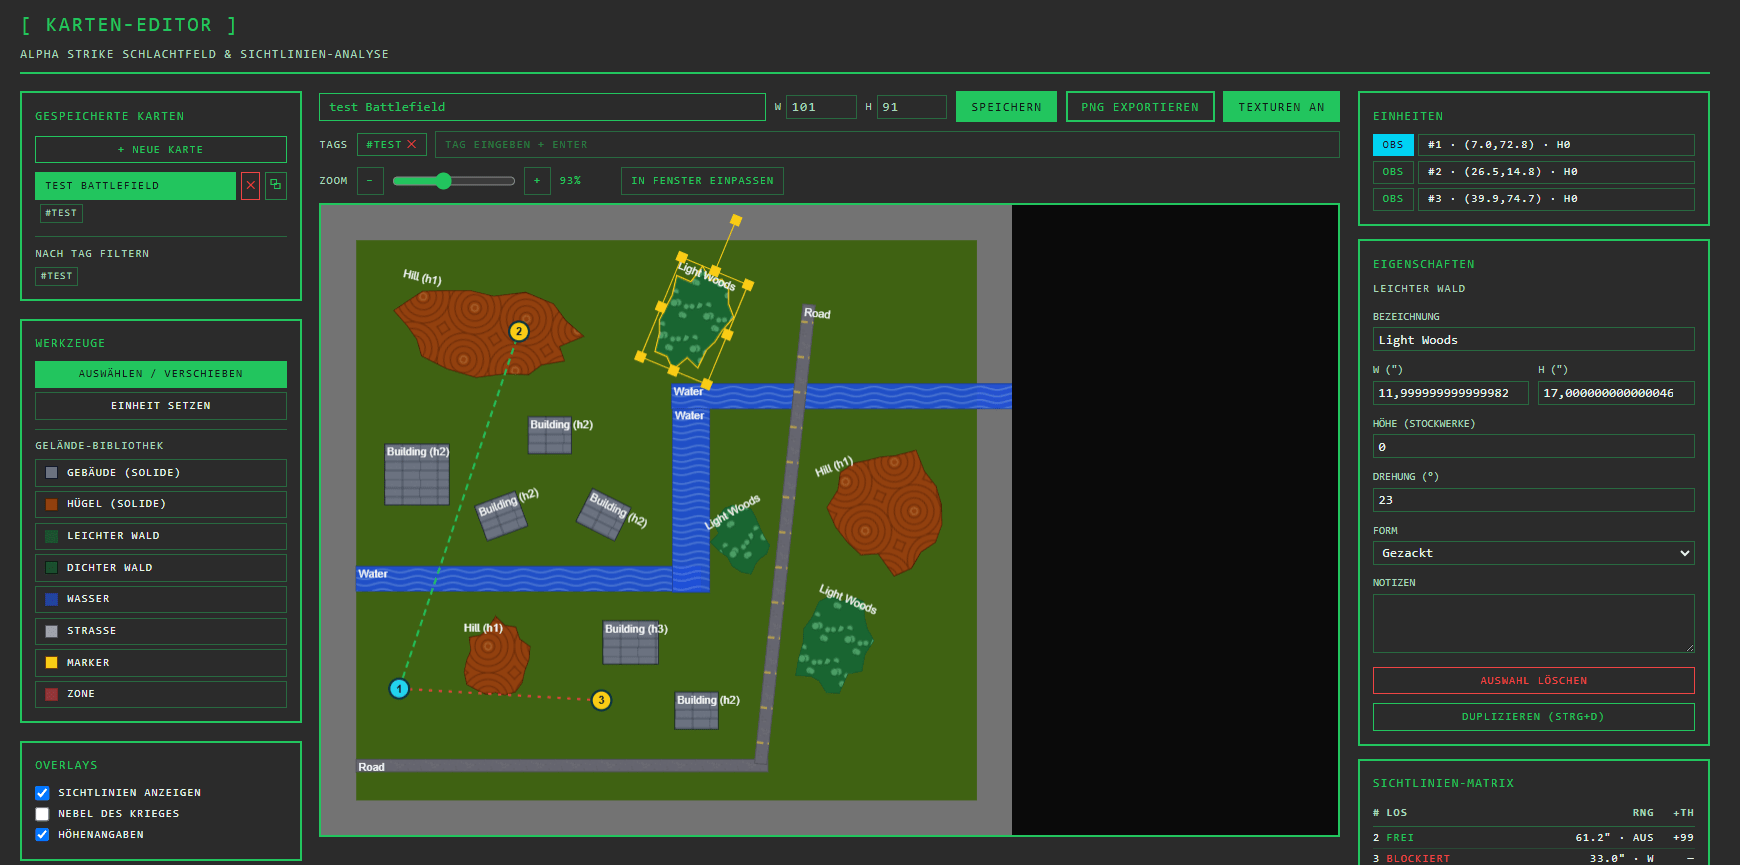Edit the map name field

542,107
